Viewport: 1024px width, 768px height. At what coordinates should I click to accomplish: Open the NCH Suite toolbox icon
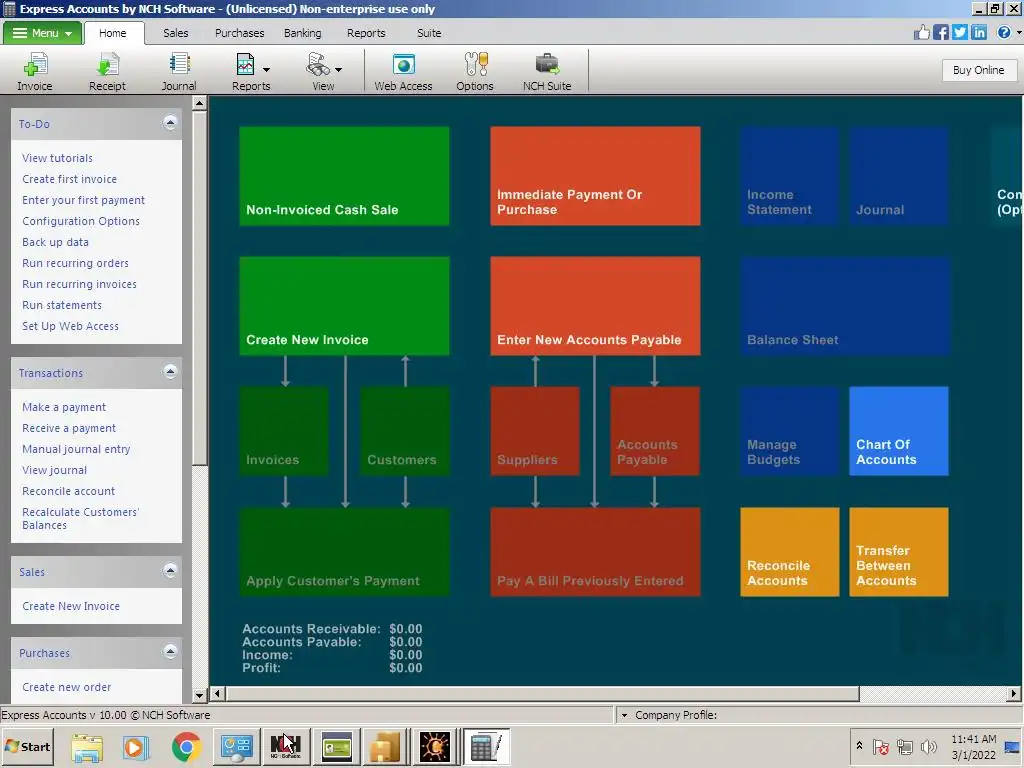547,72
